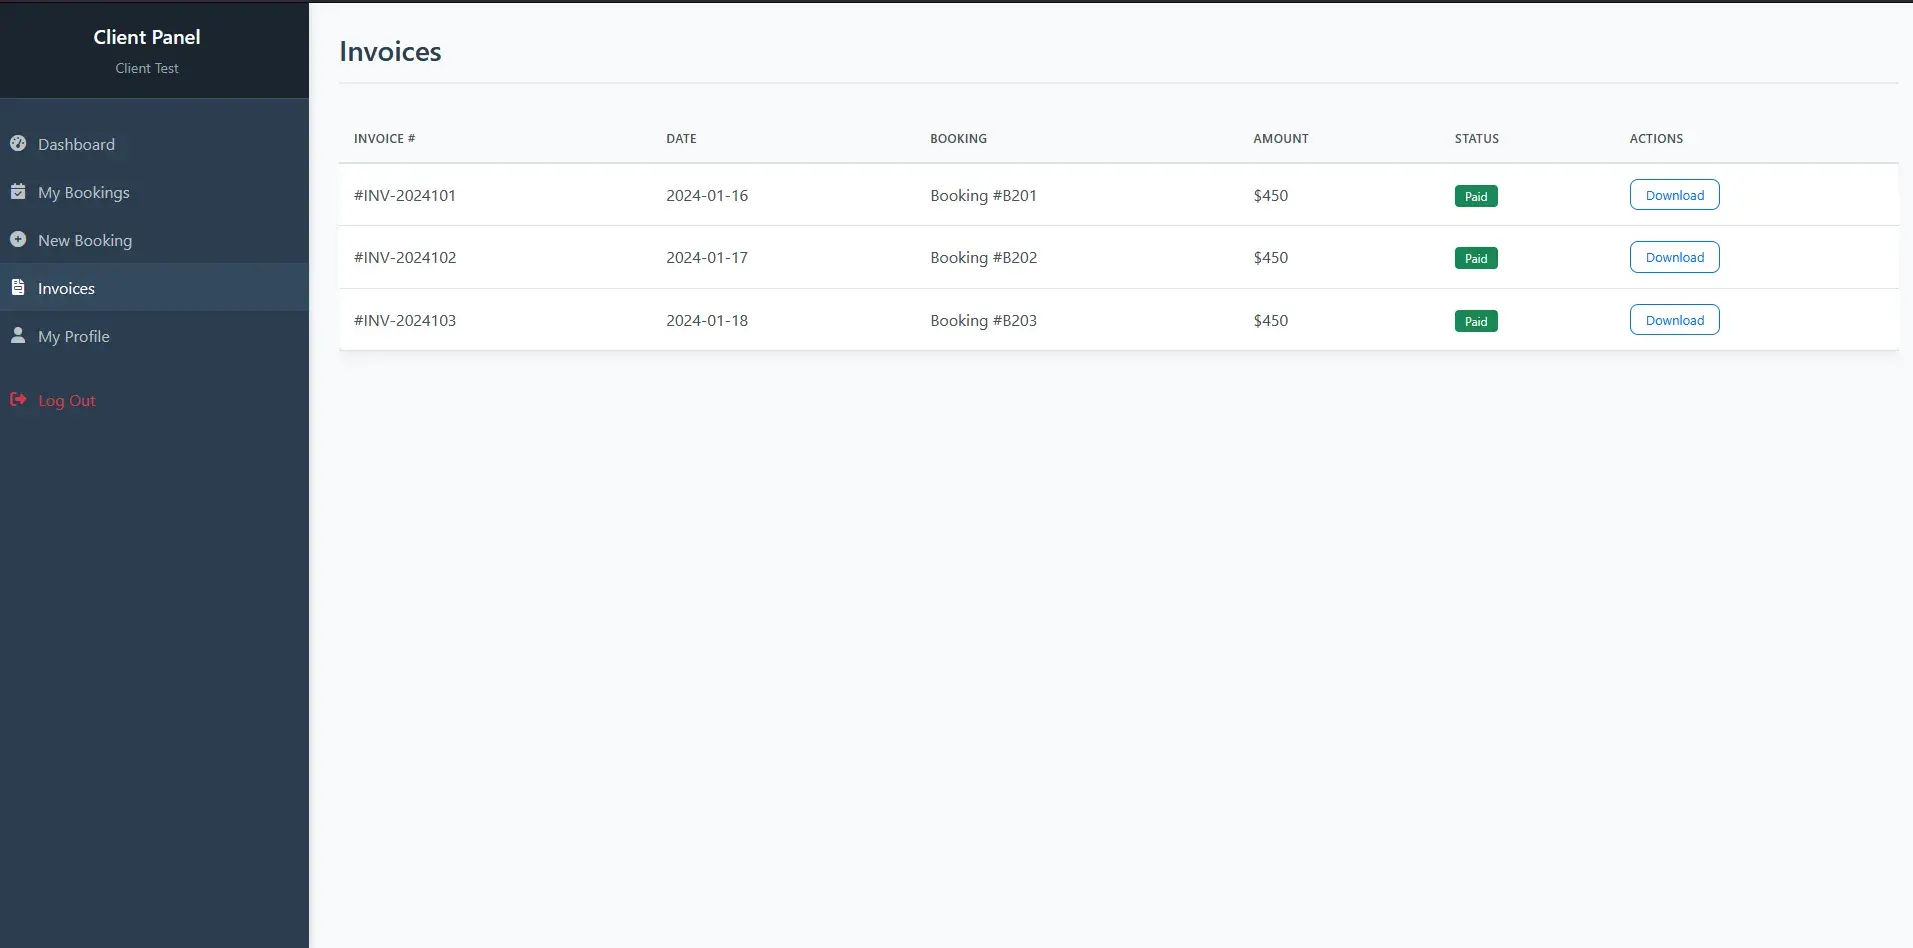
Task: Click the Paid badge for invoice #INV-2024103
Action: 1475,321
